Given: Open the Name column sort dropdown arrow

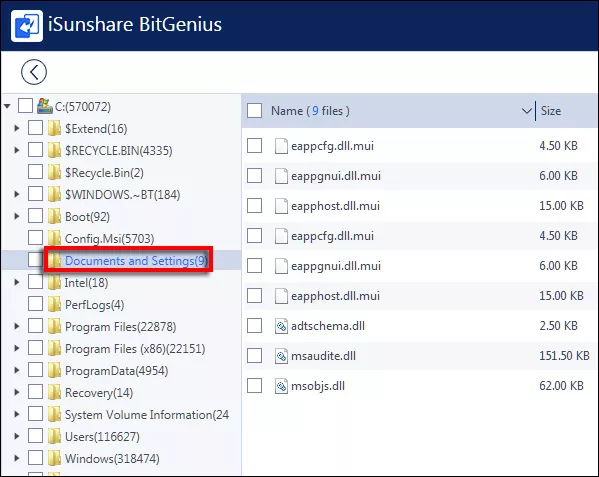Looking at the screenshot, I should point(527,111).
